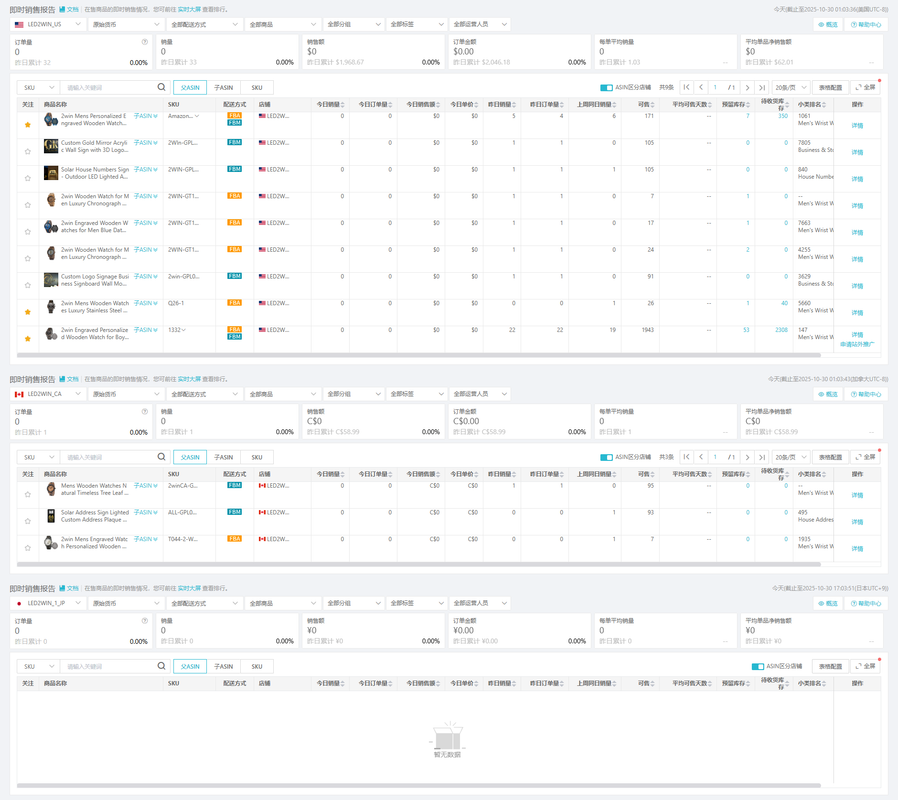
Task: Open 全屏 fullscreen in the LED2WIN_US table
Action: tap(865, 87)
